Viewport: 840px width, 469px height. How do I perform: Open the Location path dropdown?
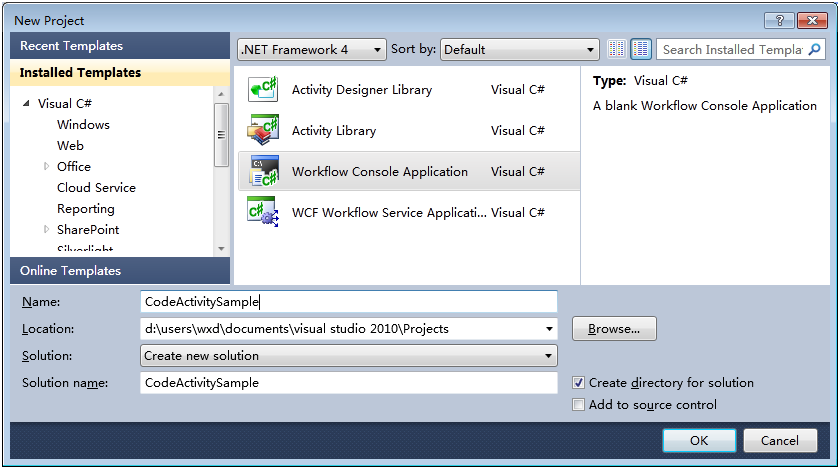(x=549, y=329)
